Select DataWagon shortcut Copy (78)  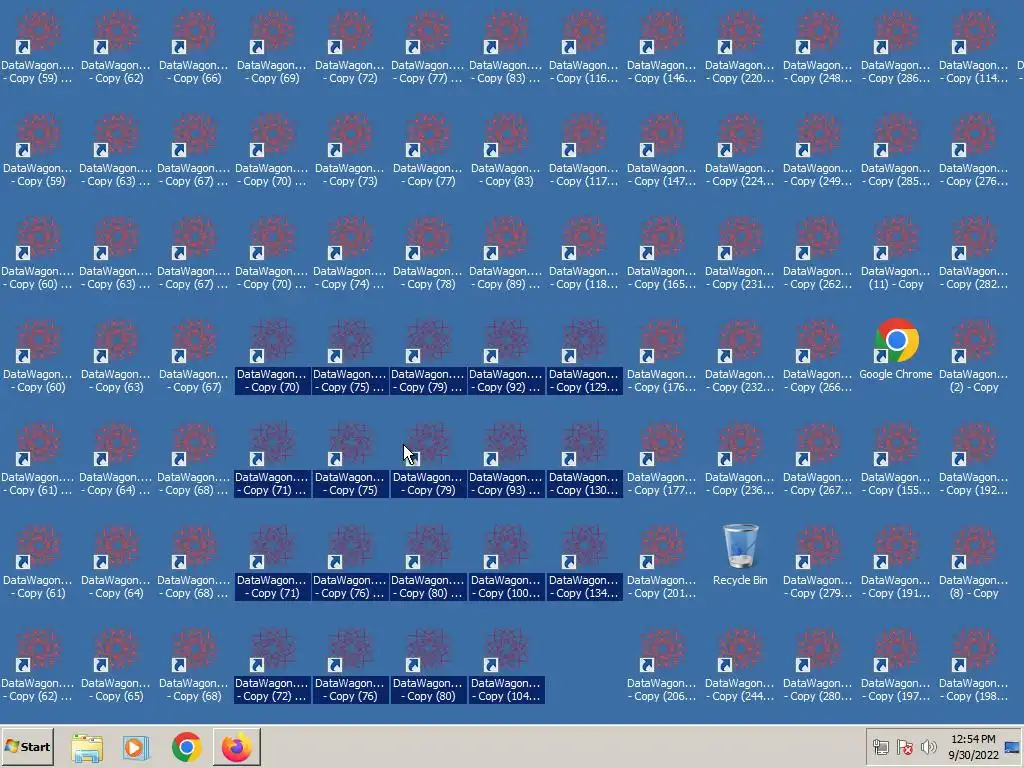tap(428, 253)
